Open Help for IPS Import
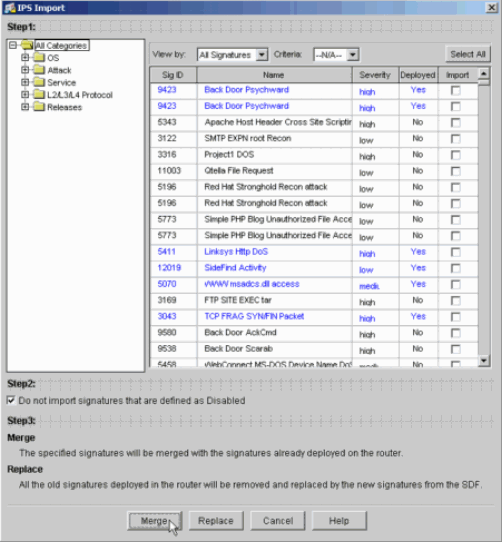This screenshot has height=542, width=502. [x=339, y=521]
